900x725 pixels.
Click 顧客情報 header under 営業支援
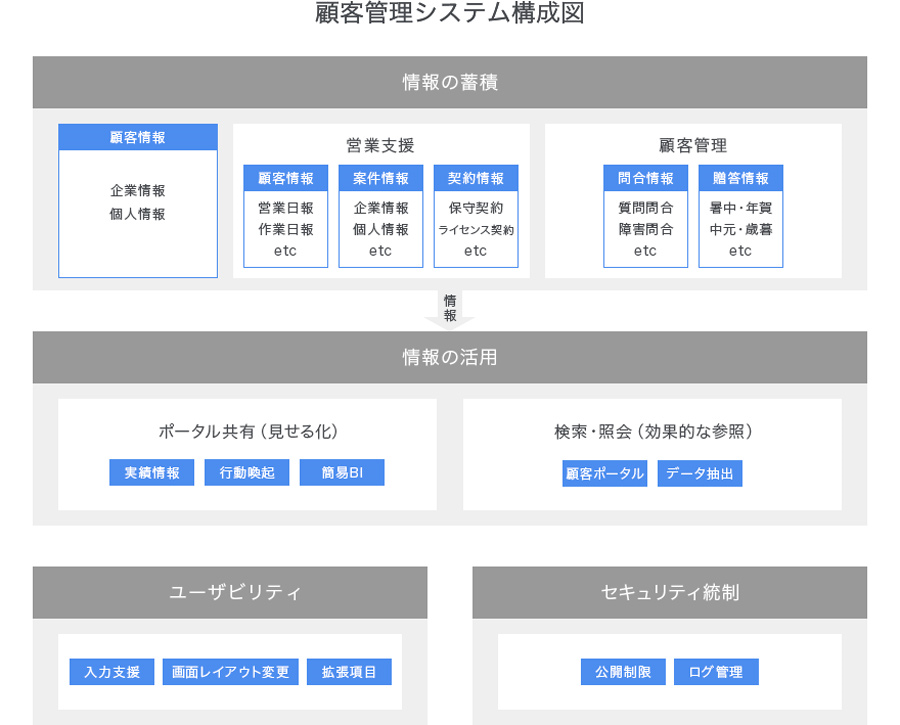286,178
